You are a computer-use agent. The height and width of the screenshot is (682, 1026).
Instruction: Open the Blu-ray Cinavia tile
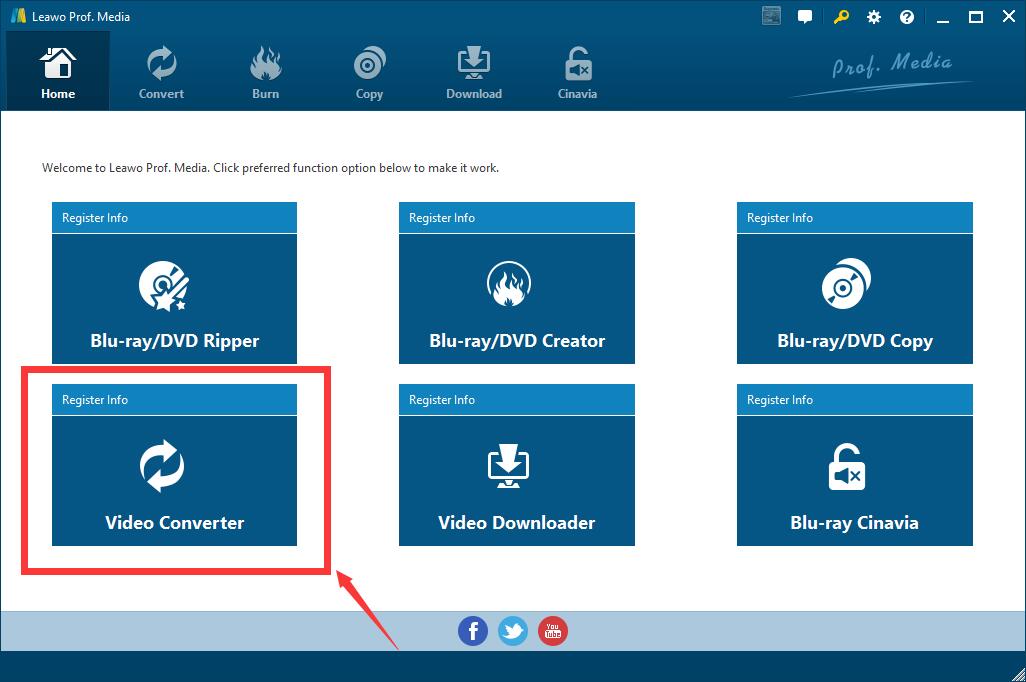854,481
